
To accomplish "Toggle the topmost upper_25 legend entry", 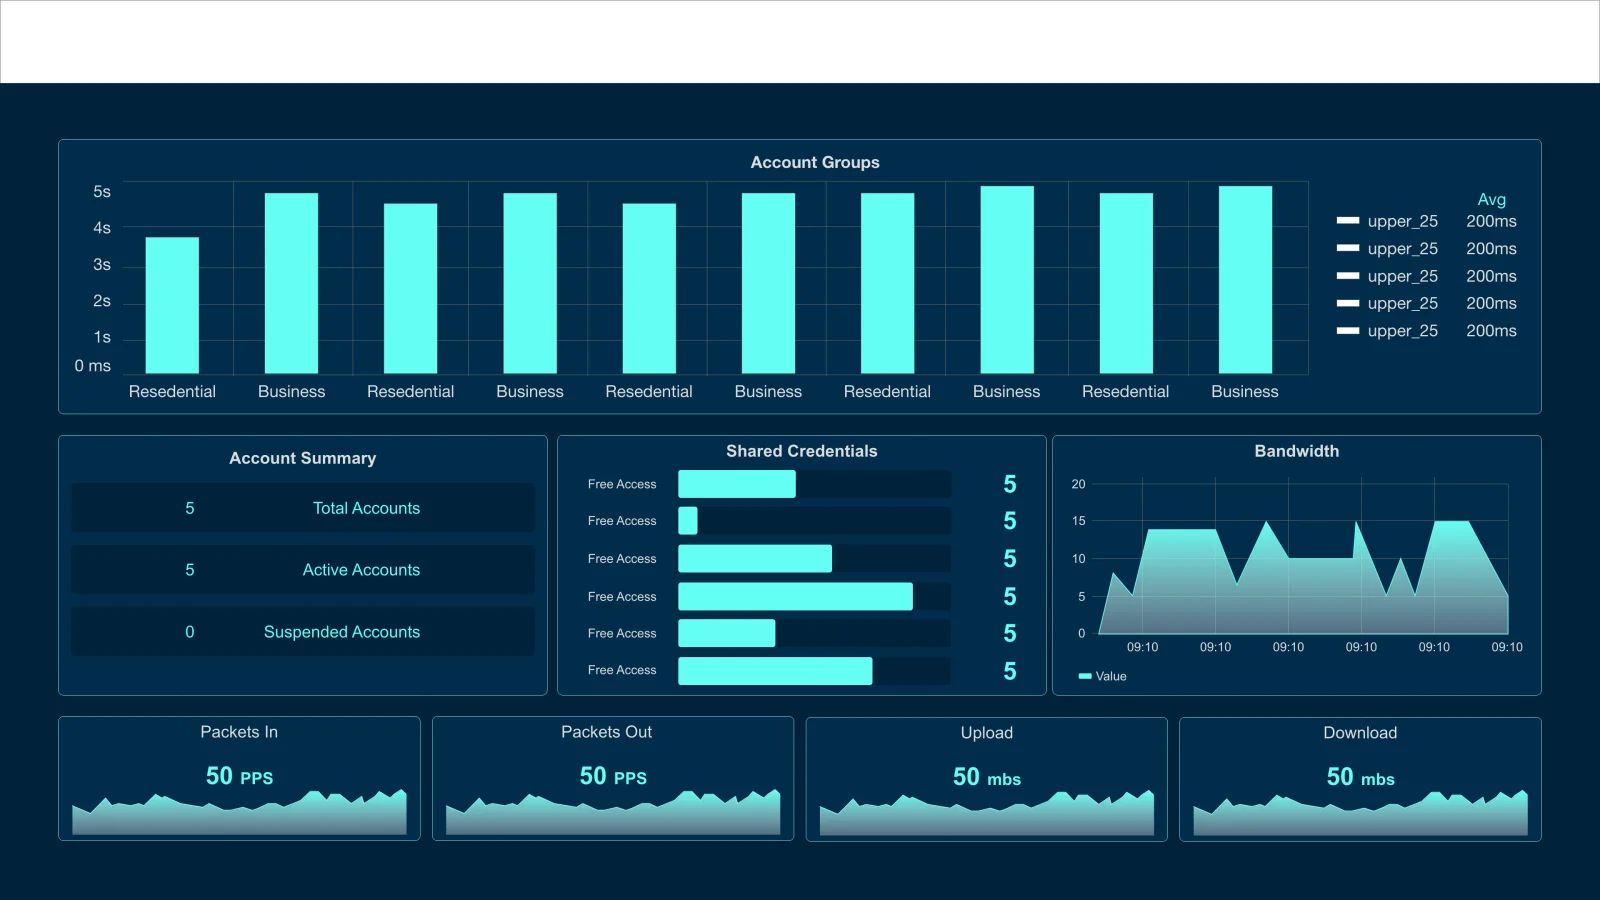I will [x=1388, y=221].
